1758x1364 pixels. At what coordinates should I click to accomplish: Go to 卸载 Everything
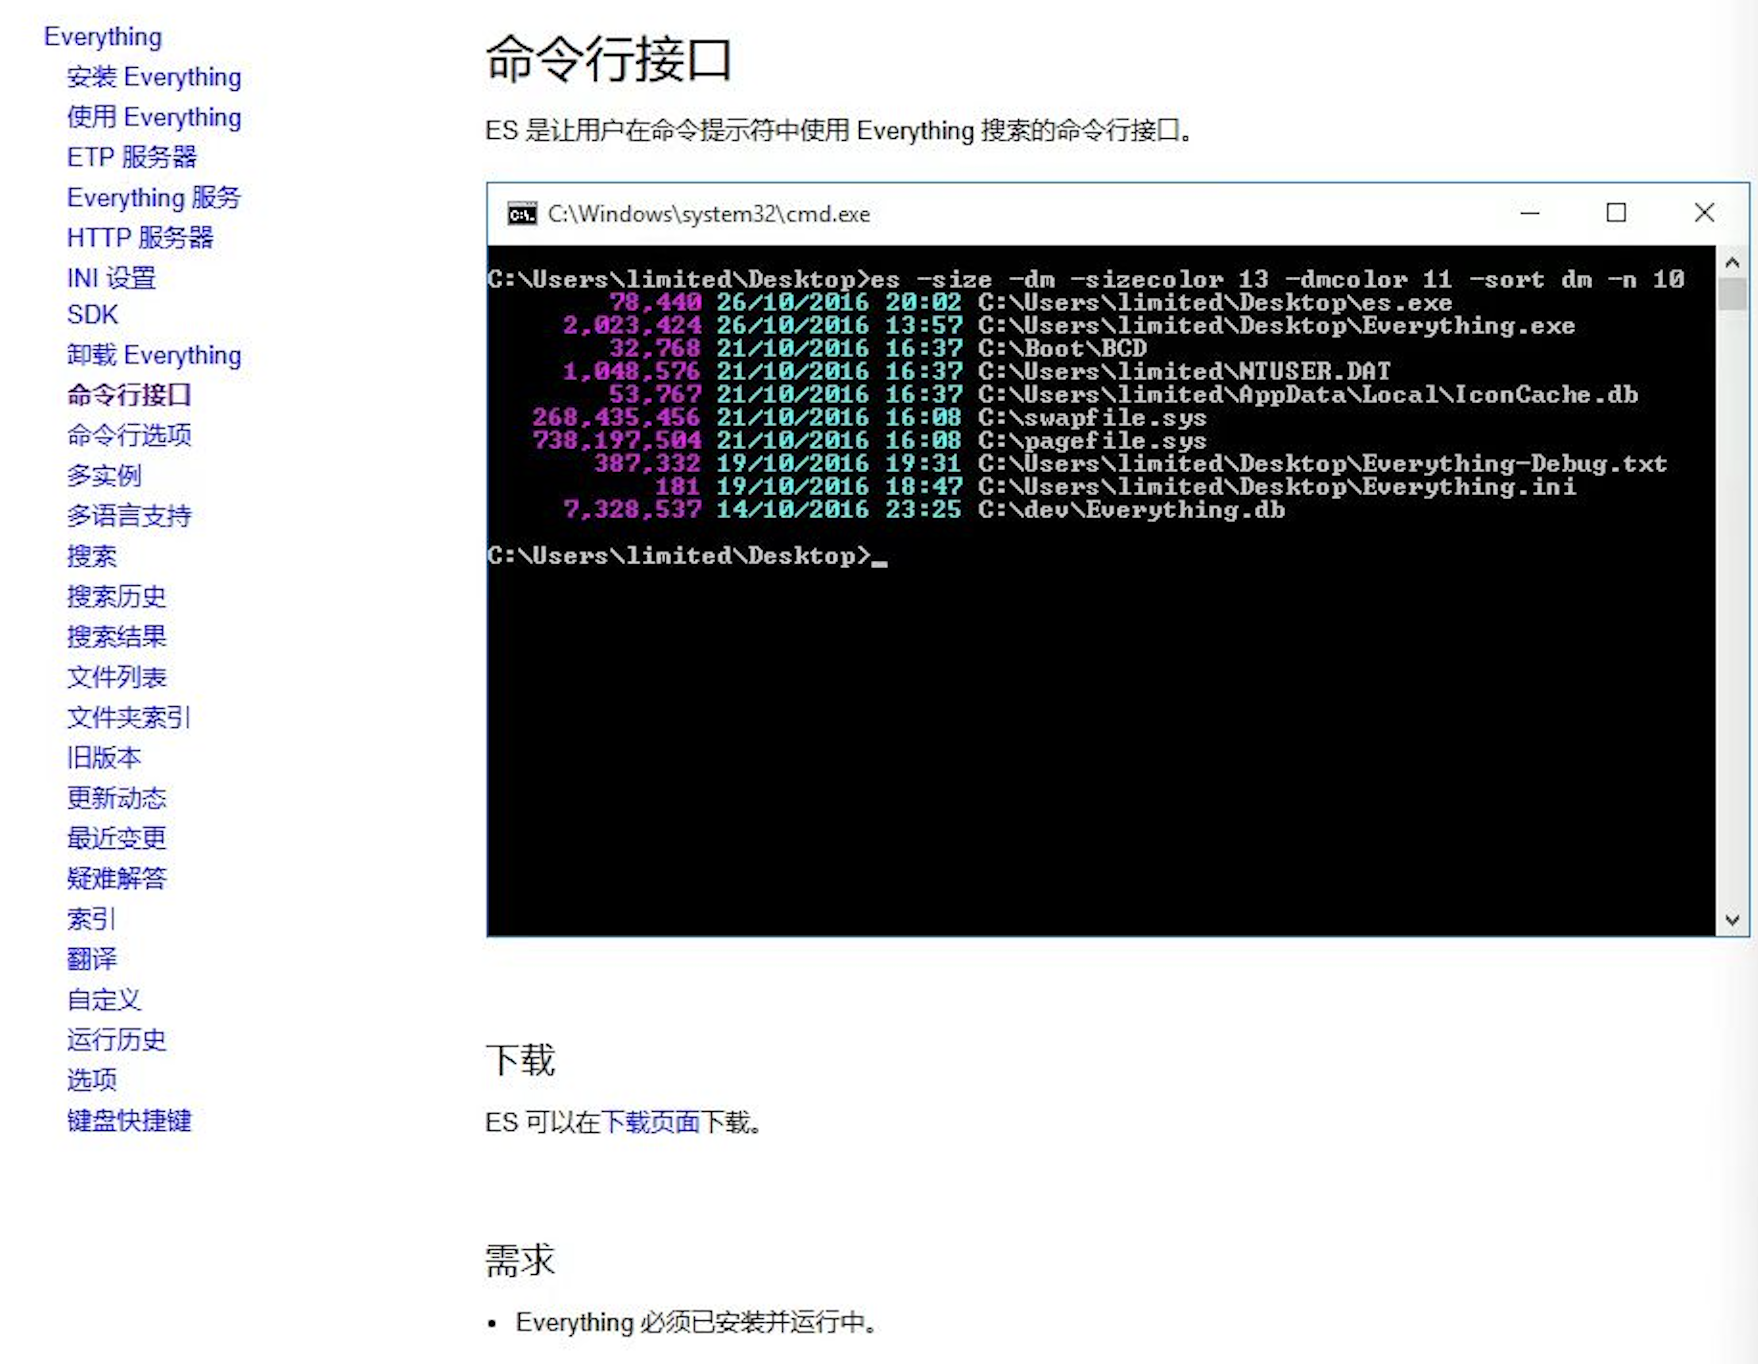click(x=154, y=355)
